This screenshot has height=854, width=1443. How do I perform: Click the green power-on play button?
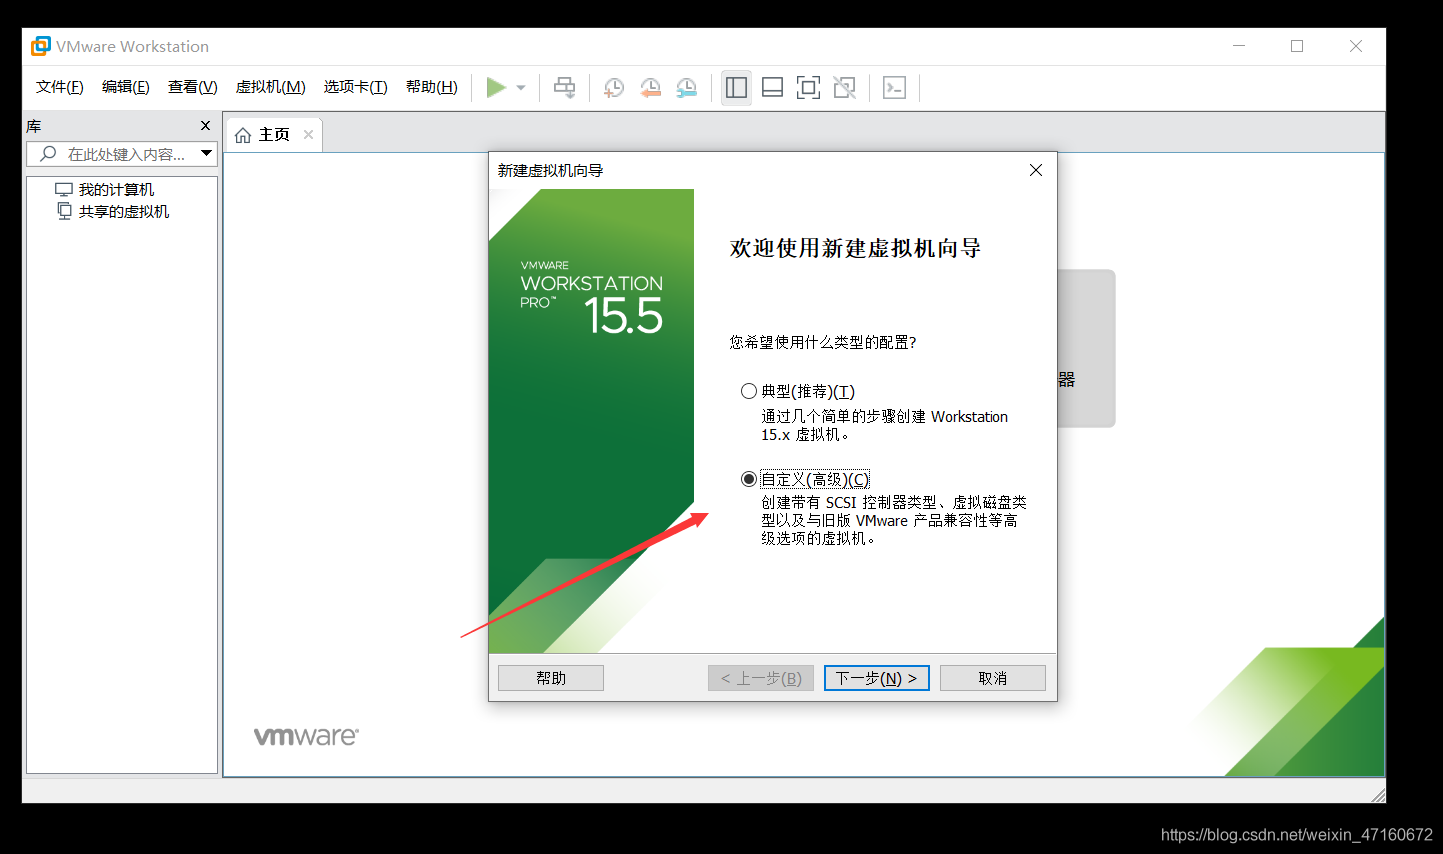point(496,88)
